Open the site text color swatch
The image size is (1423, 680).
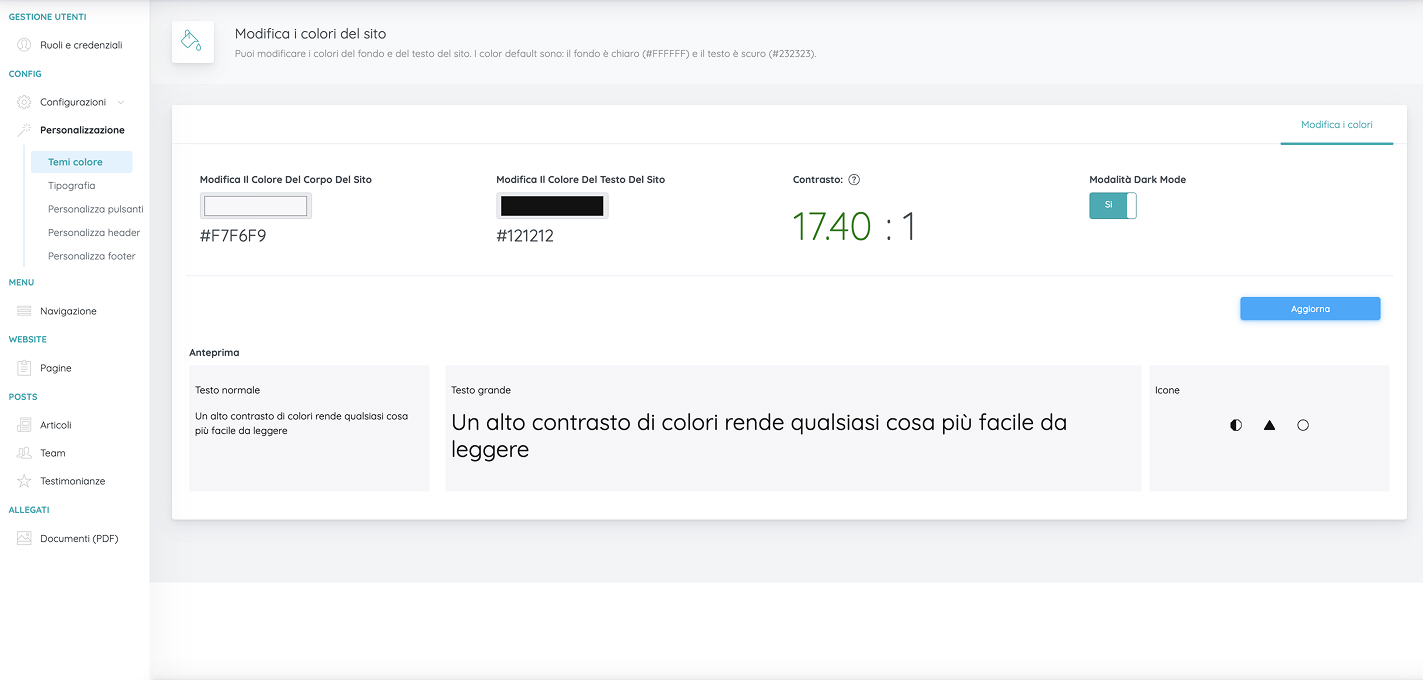coord(552,206)
